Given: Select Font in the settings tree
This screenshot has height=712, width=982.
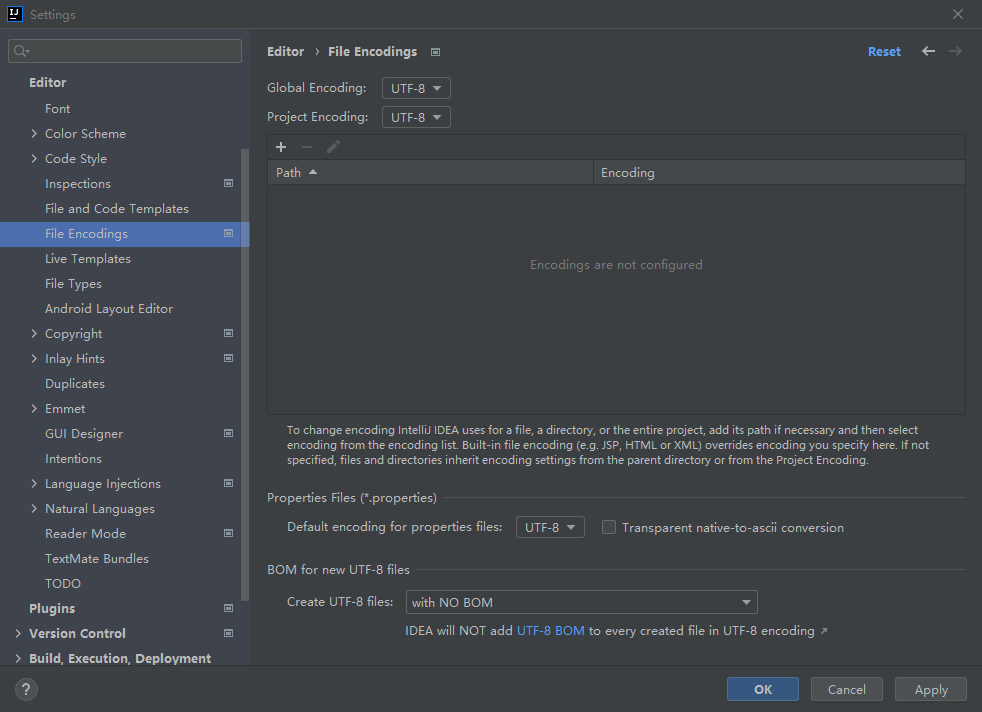Looking at the screenshot, I should 58,109.
